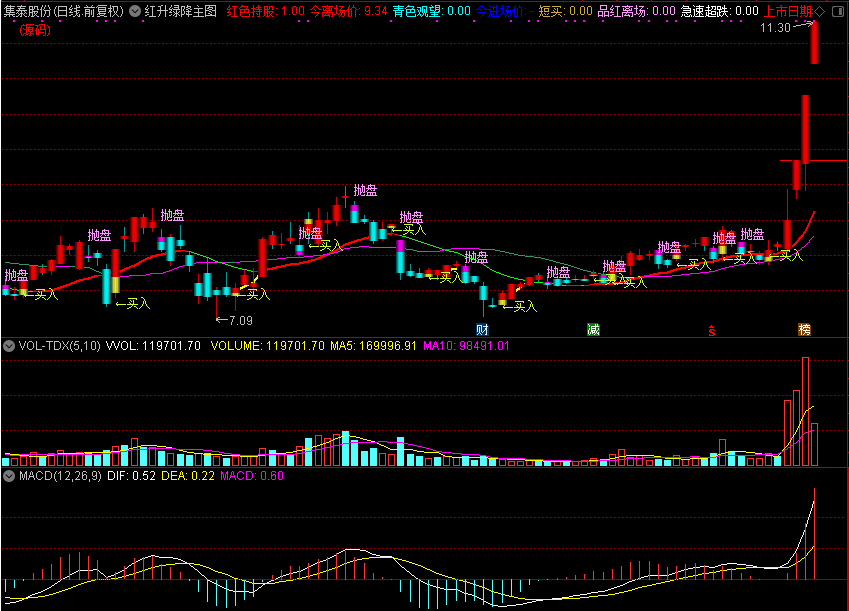Click the 红升绿降主图 indicator name
This screenshot has height=611, width=849.
pyautogui.click(x=180, y=11)
